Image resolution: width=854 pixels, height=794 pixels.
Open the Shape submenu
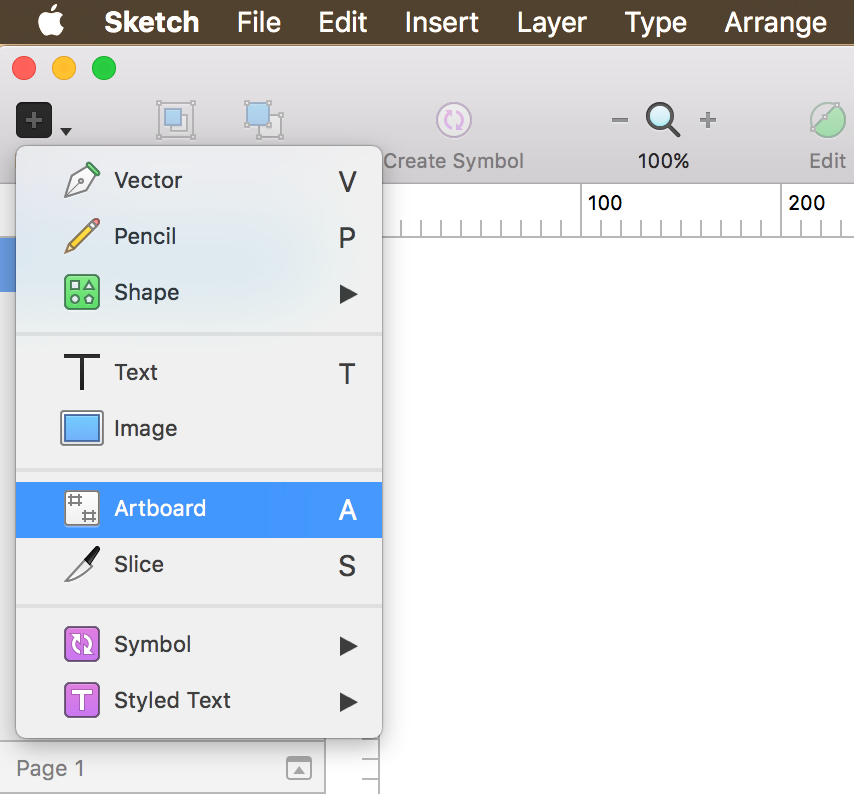pos(199,293)
